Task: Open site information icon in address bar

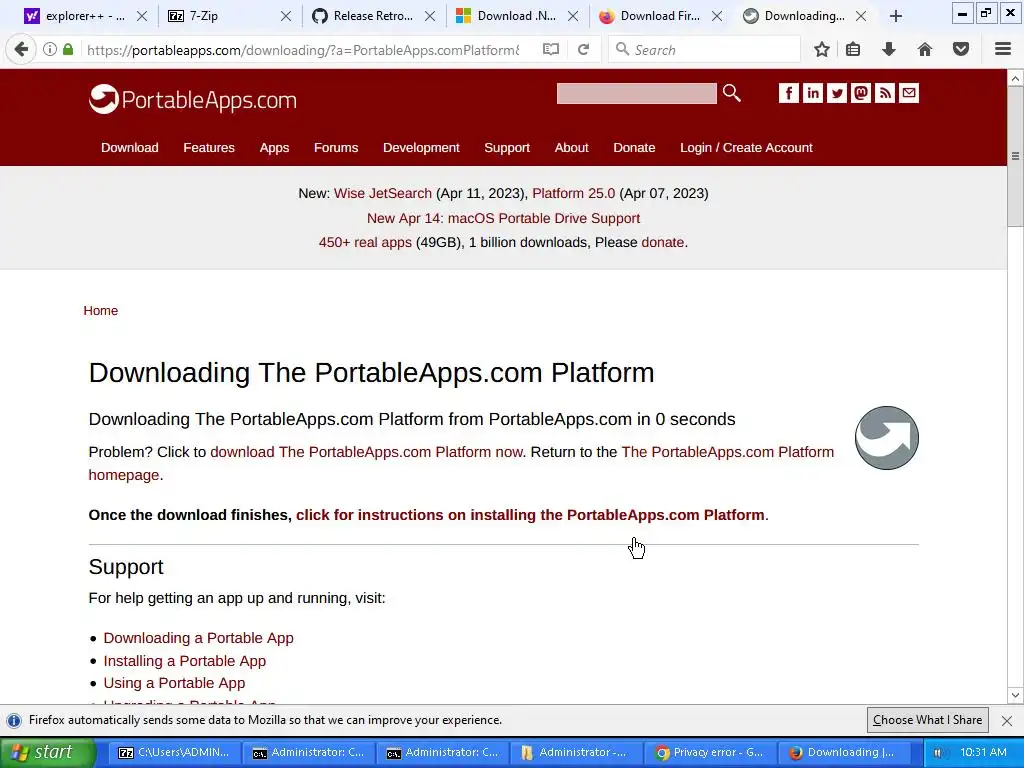Action: pos(50,50)
